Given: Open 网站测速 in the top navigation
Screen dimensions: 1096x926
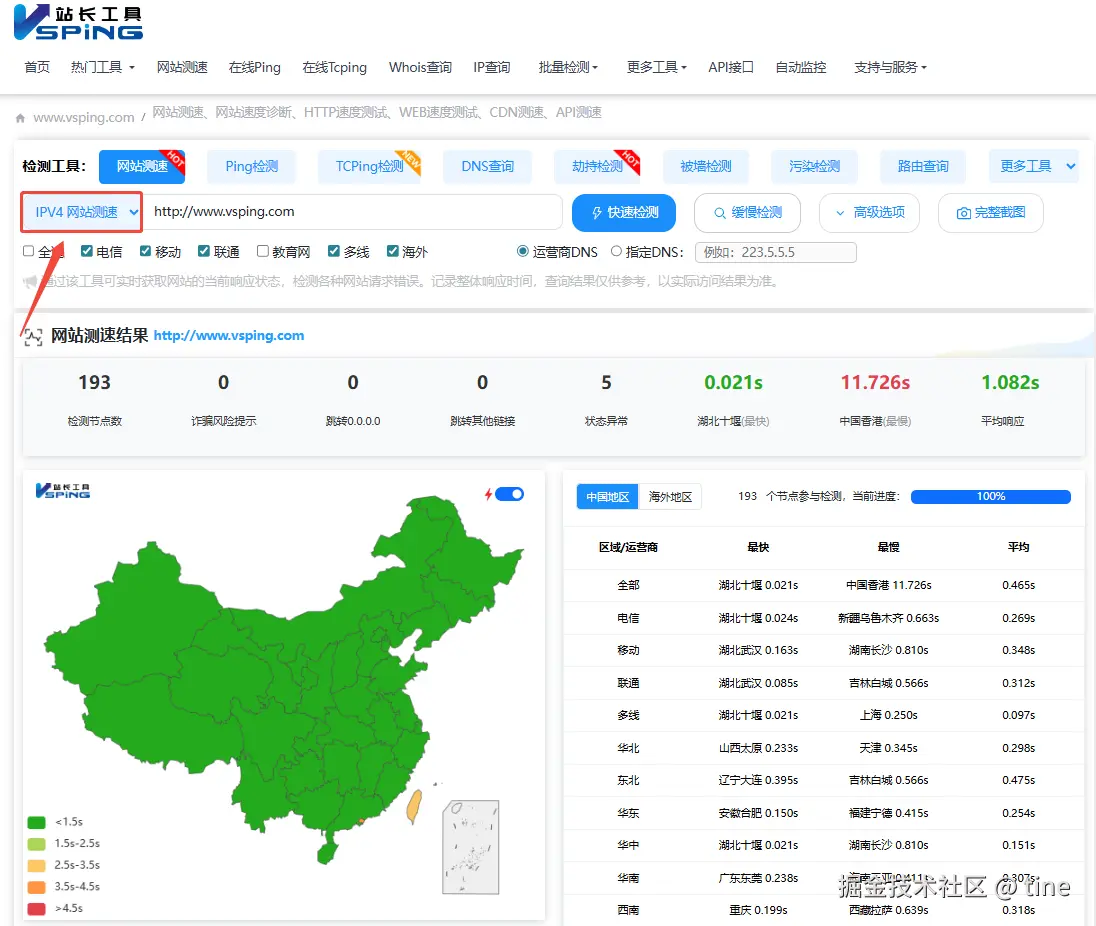Looking at the screenshot, I should pos(182,68).
